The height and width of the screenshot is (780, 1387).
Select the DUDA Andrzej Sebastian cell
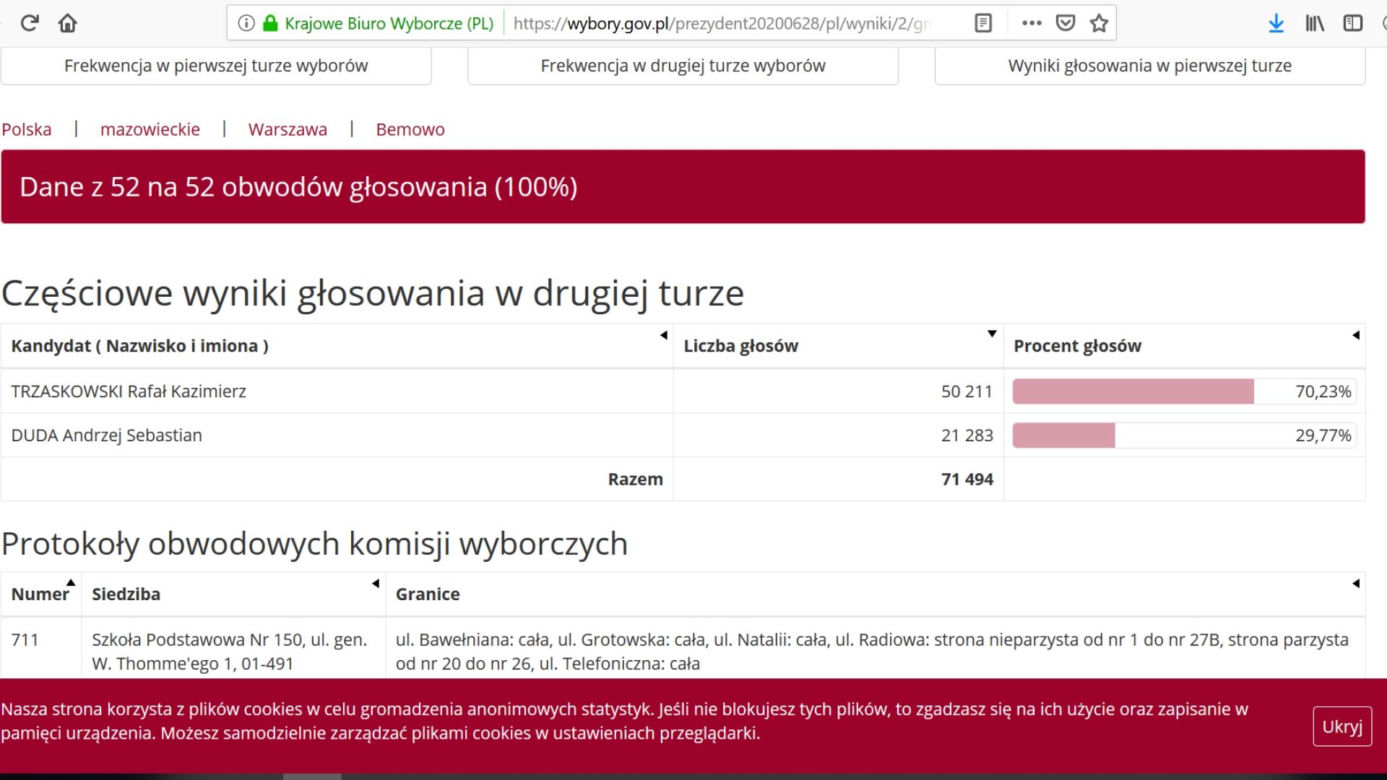(337, 435)
